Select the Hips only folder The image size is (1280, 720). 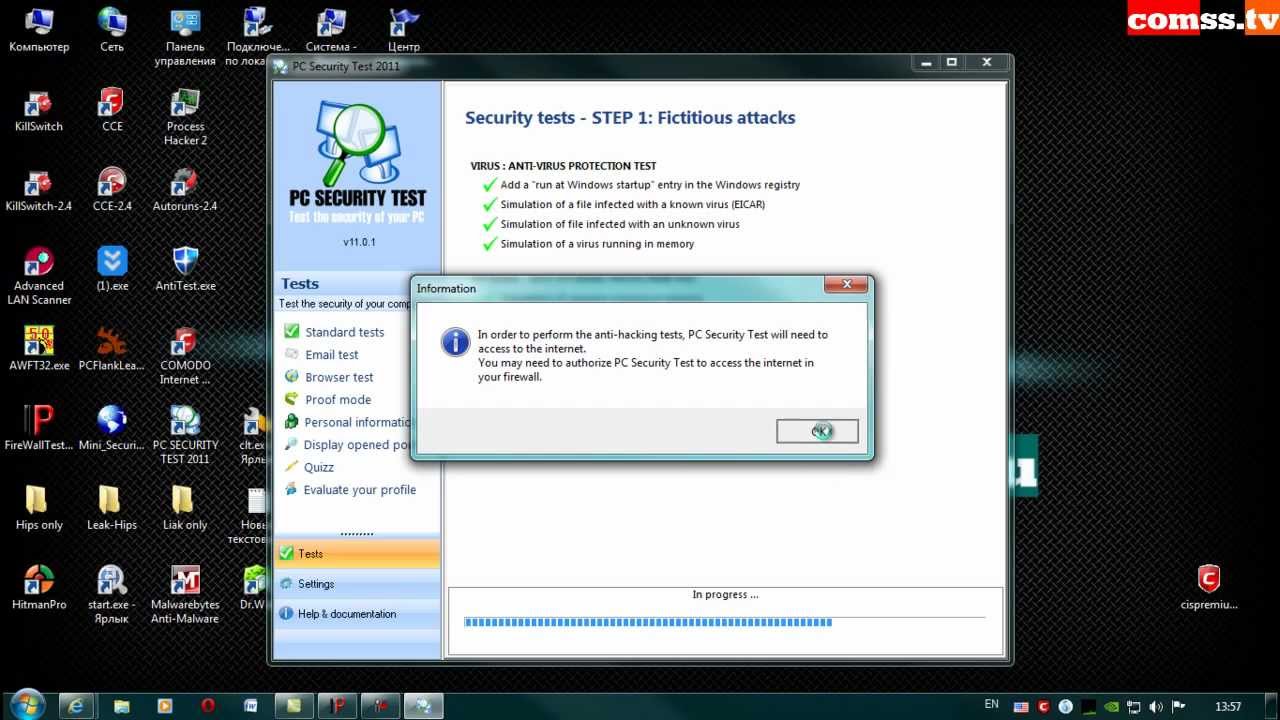39,508
